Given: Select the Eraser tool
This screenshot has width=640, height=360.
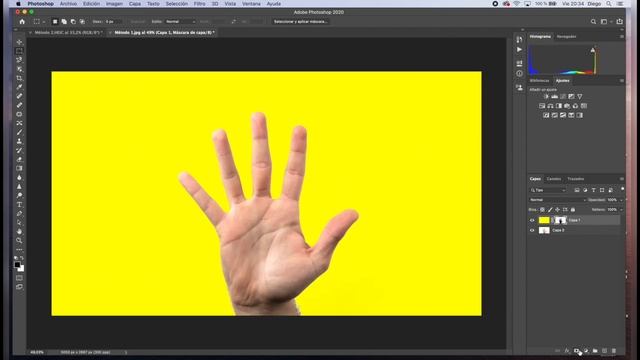Looking at the screenshot, I should [x=19, y=159].
